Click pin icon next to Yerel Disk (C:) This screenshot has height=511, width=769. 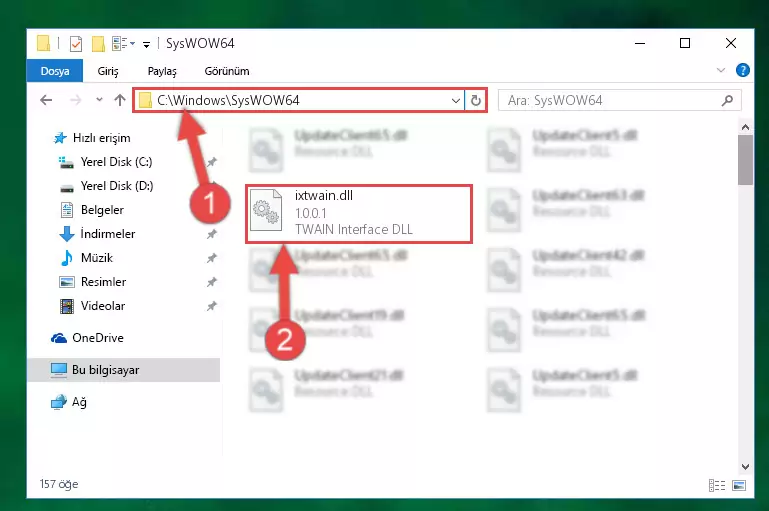pyautogui.click(x=211, y=162)
